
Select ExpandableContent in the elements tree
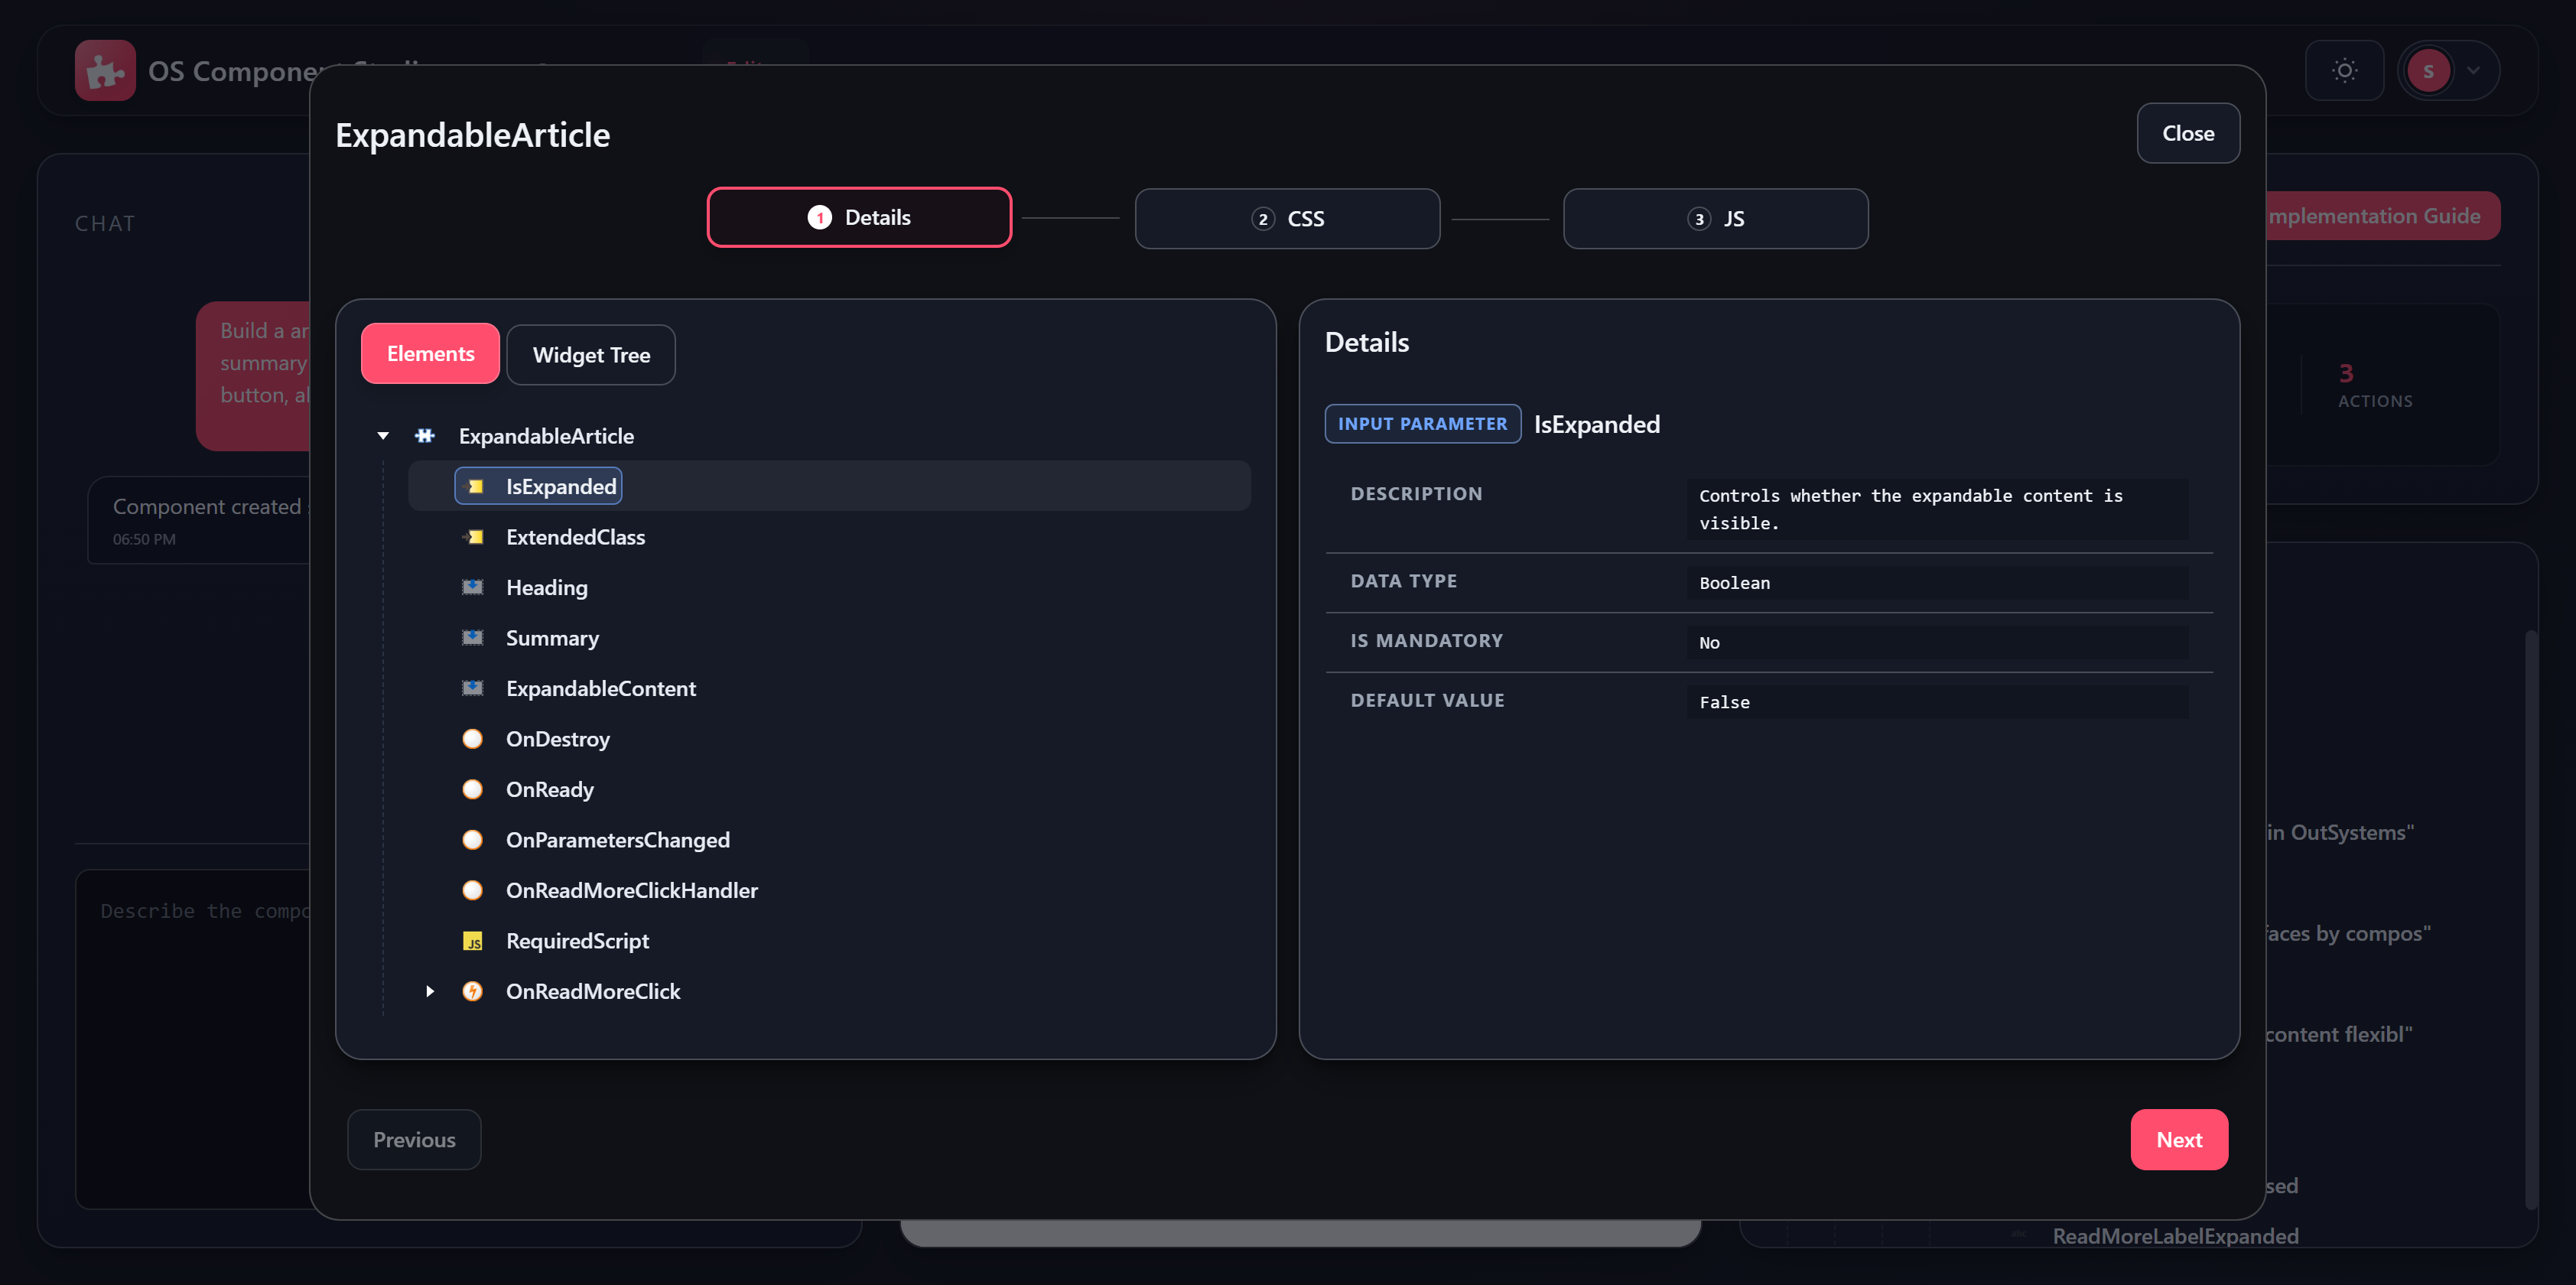[x=601, y=688]
